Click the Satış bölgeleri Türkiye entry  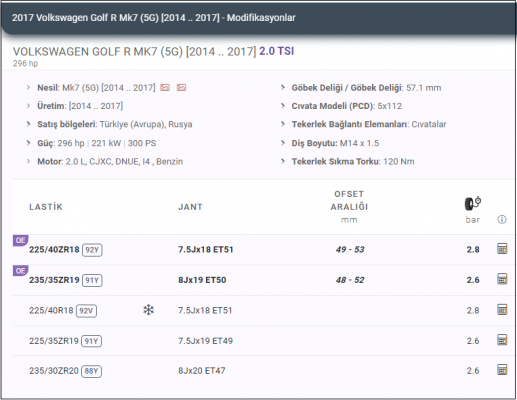[115, 124]
